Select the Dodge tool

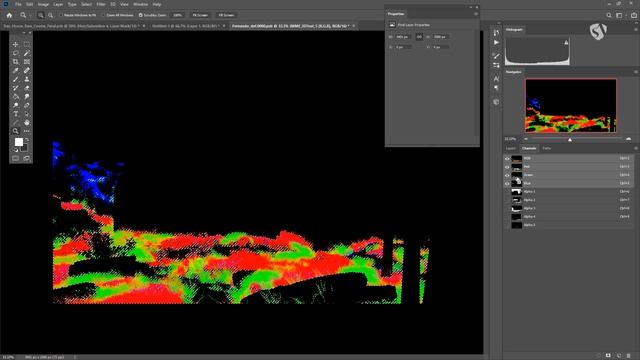tap(16, 105)
